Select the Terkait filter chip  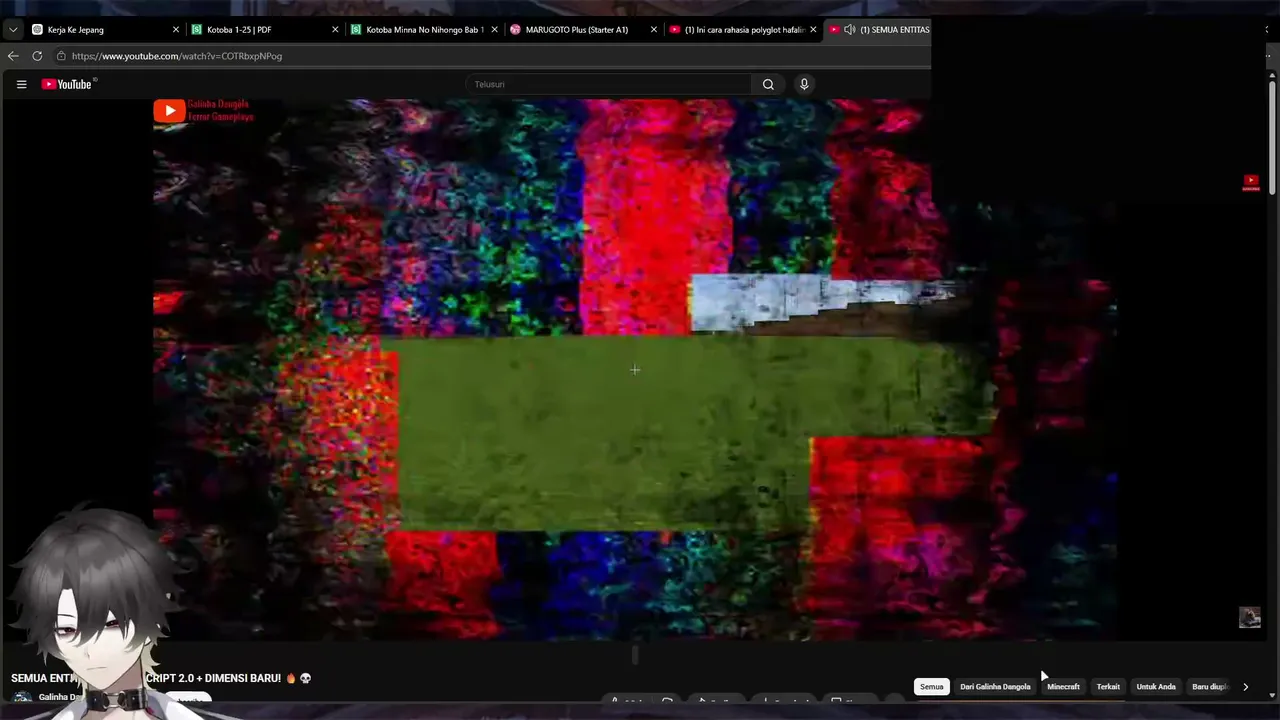pyautogui.click(x=1108, y=687)
